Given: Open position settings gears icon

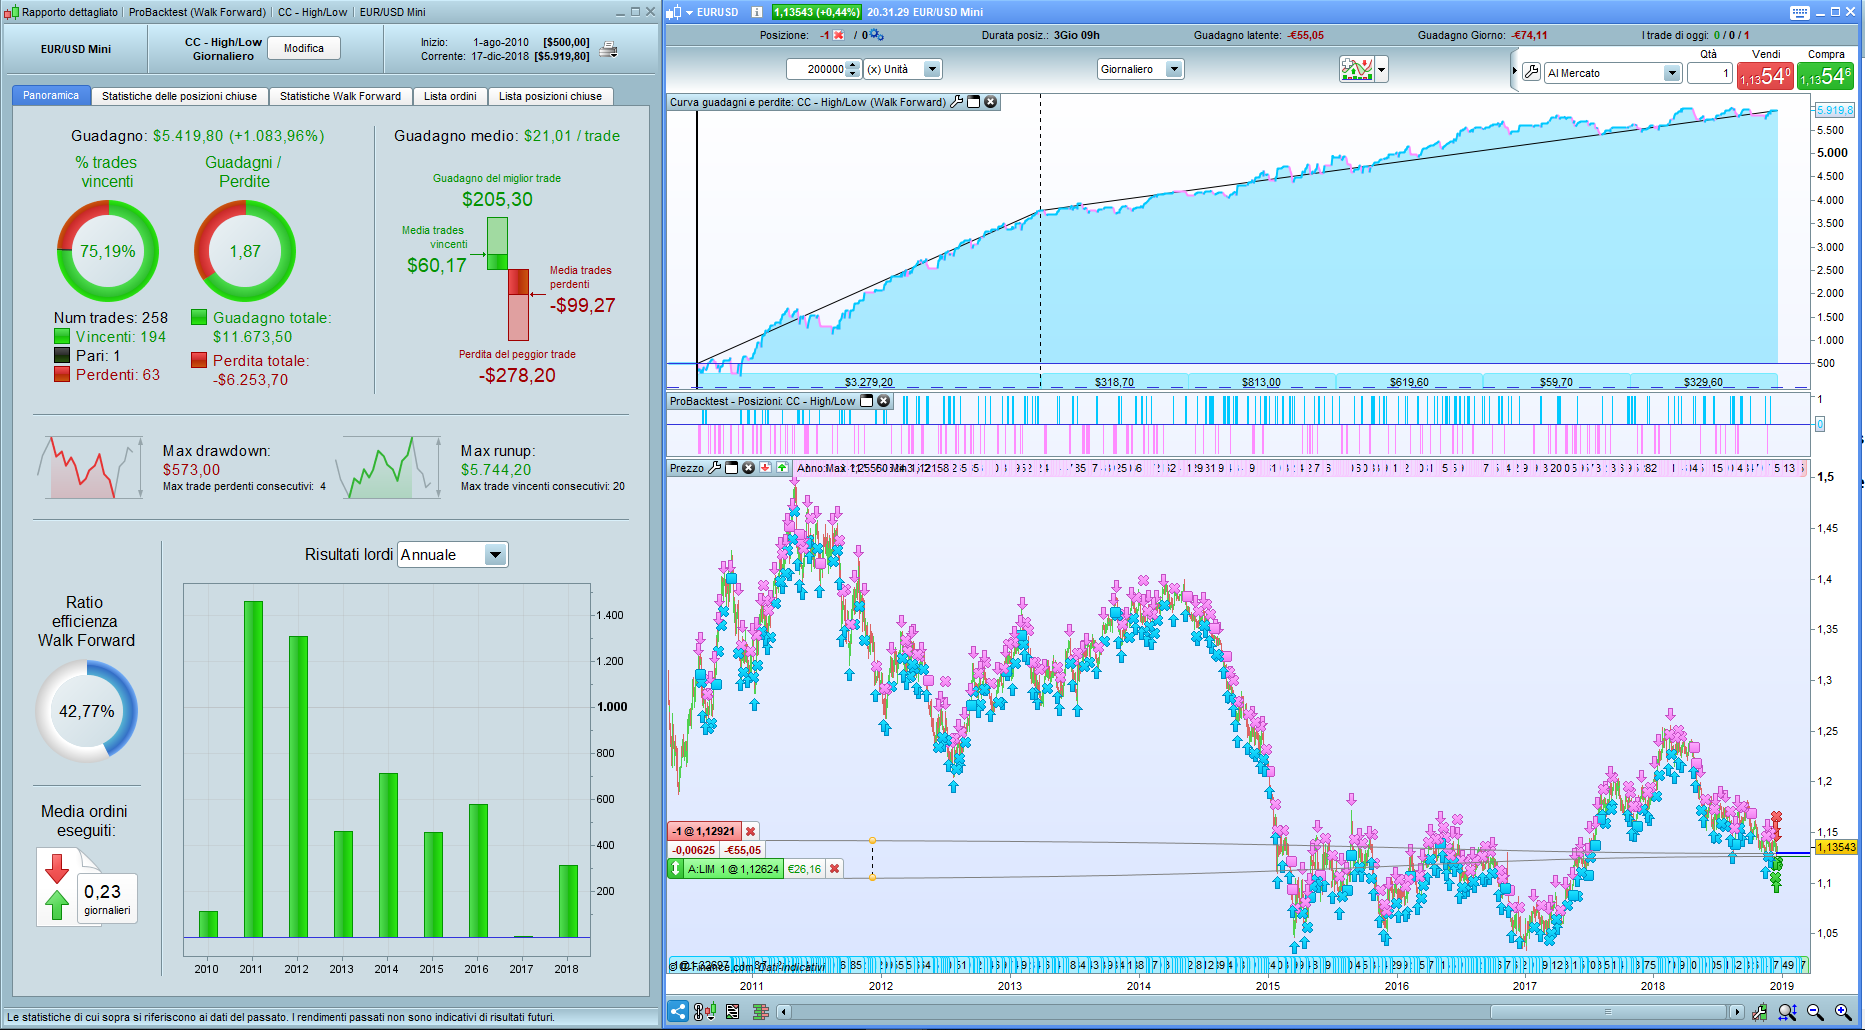Looking at the screenshot, I should [x=877, y=35].
